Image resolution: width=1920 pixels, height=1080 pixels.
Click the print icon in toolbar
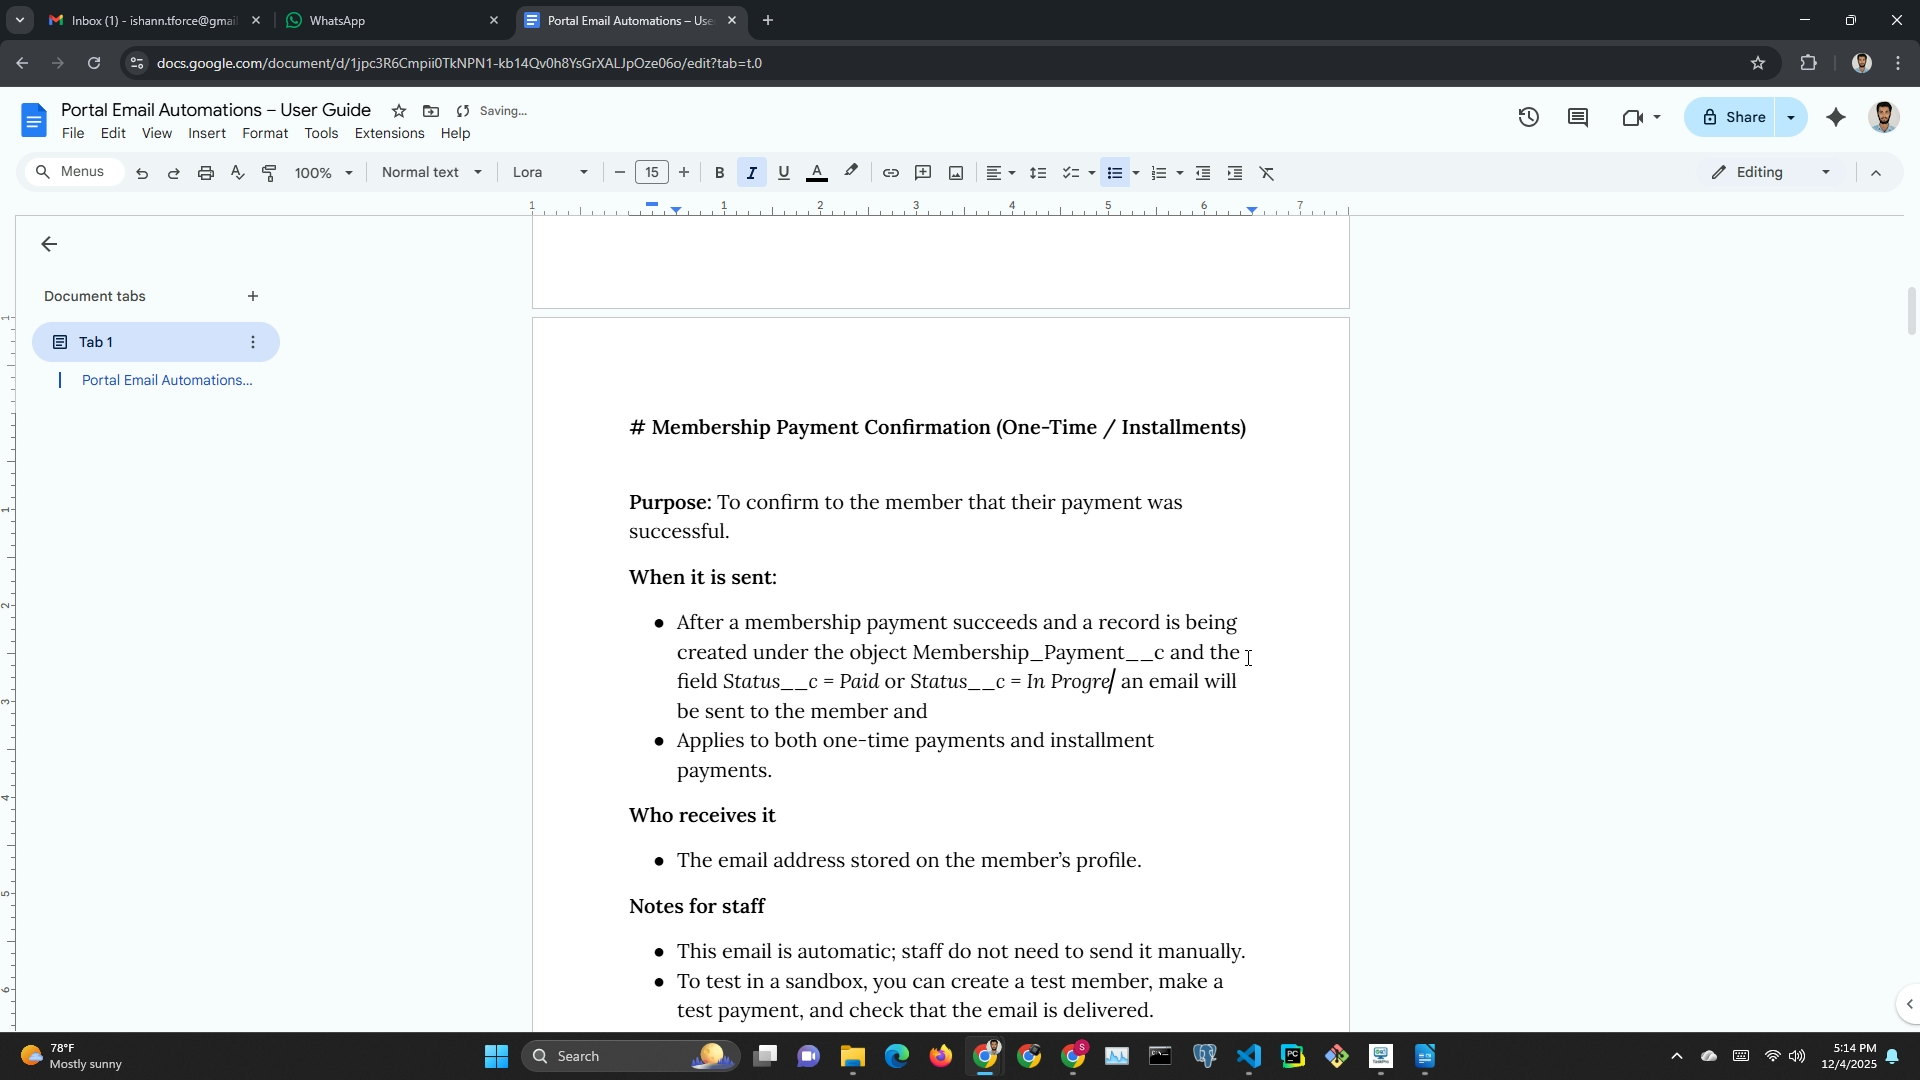pos(206,173)
